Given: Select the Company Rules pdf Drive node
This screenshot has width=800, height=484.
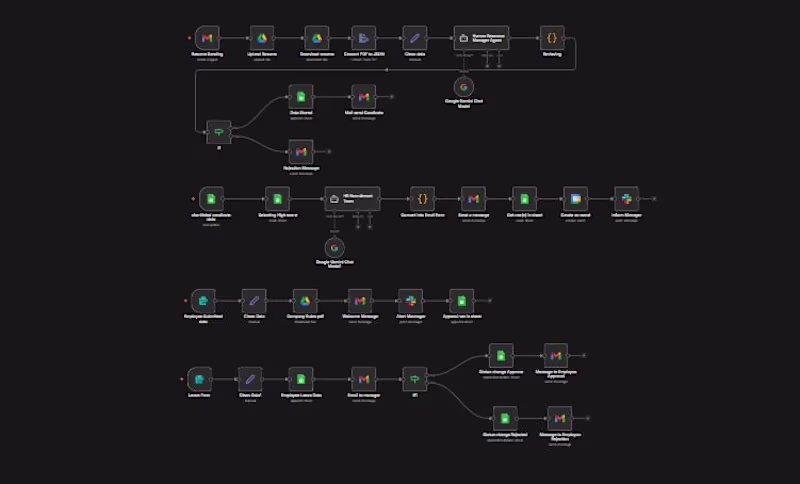Looking at the screenshot, I should coord(305,301).
